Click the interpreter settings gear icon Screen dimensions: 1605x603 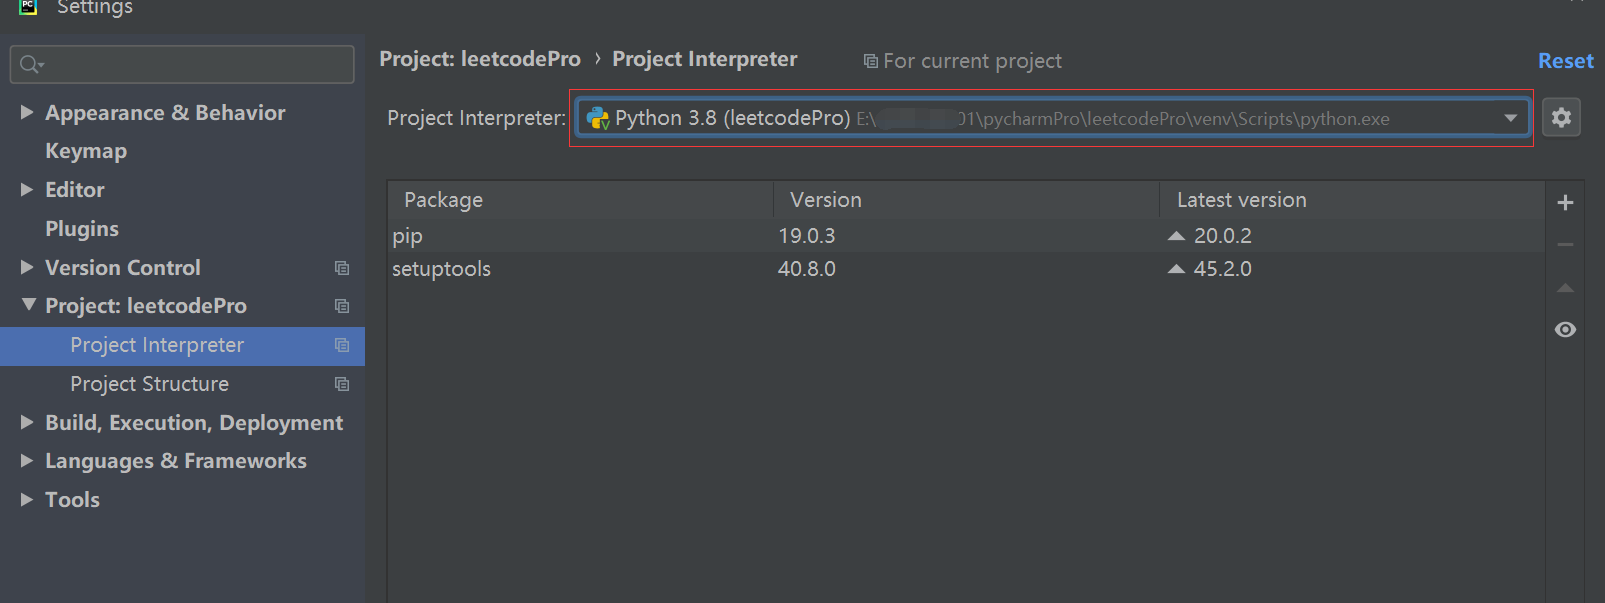(x=1561, y=118)
